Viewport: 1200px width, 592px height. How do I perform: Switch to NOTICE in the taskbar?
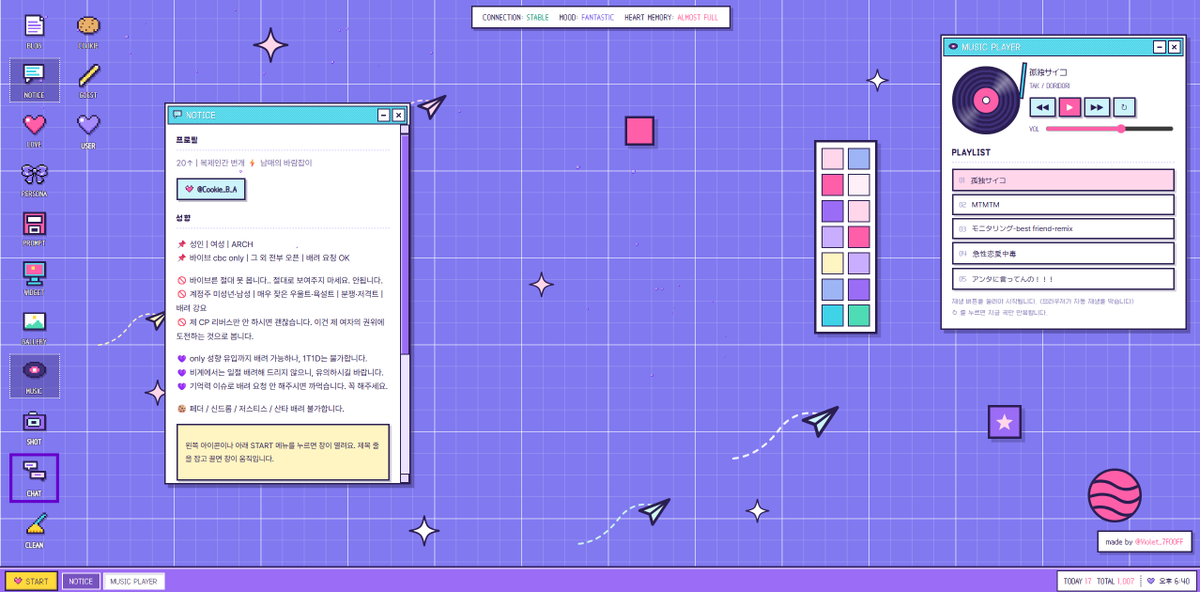tap(81, 581)
